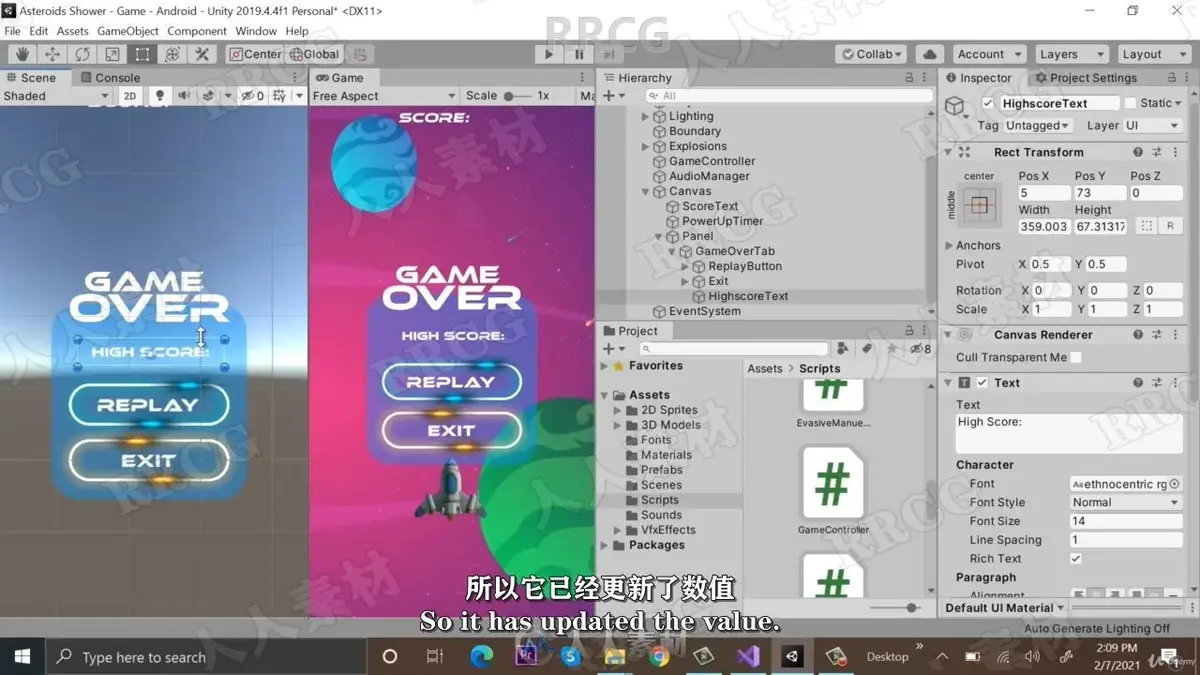This screenshot has height=675, width=1200.
Task: Click the create plus icon in Project panel
Action: pos(608,348)
